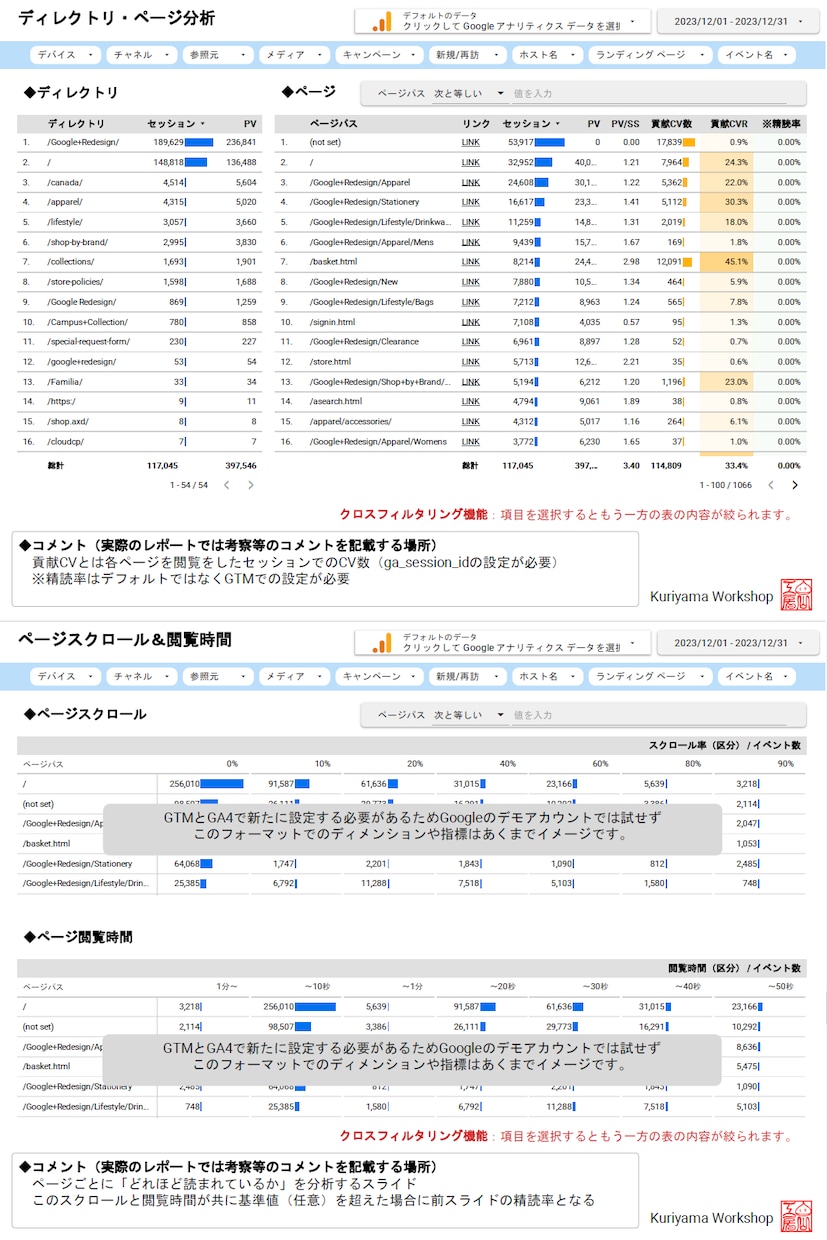
Task: Select /Google+Redesign/Lifestyle/Bags in the page table
Action: [540, 302]
